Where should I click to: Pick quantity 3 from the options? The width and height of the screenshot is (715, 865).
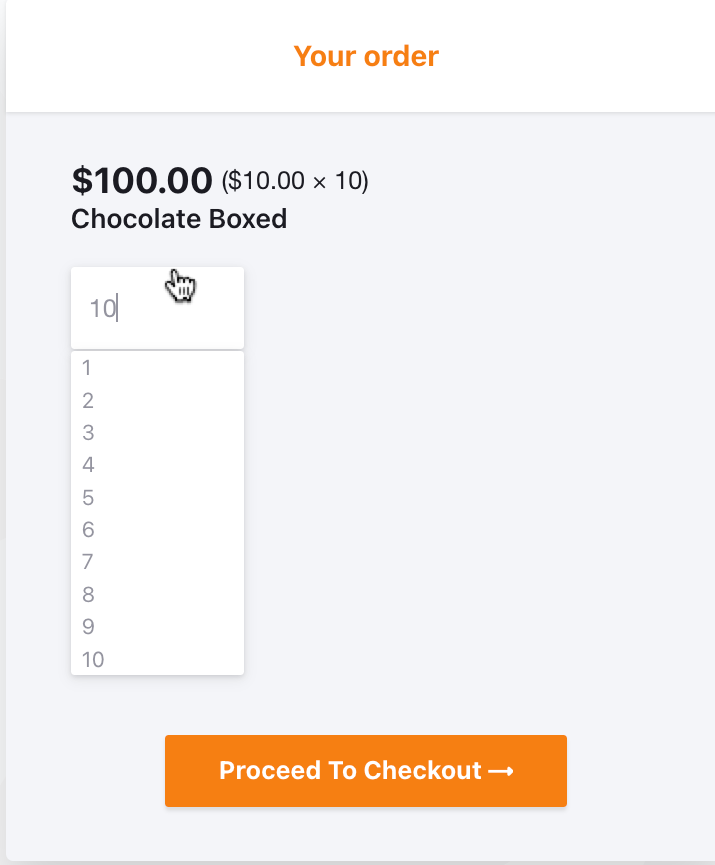(x=157, y=432)
